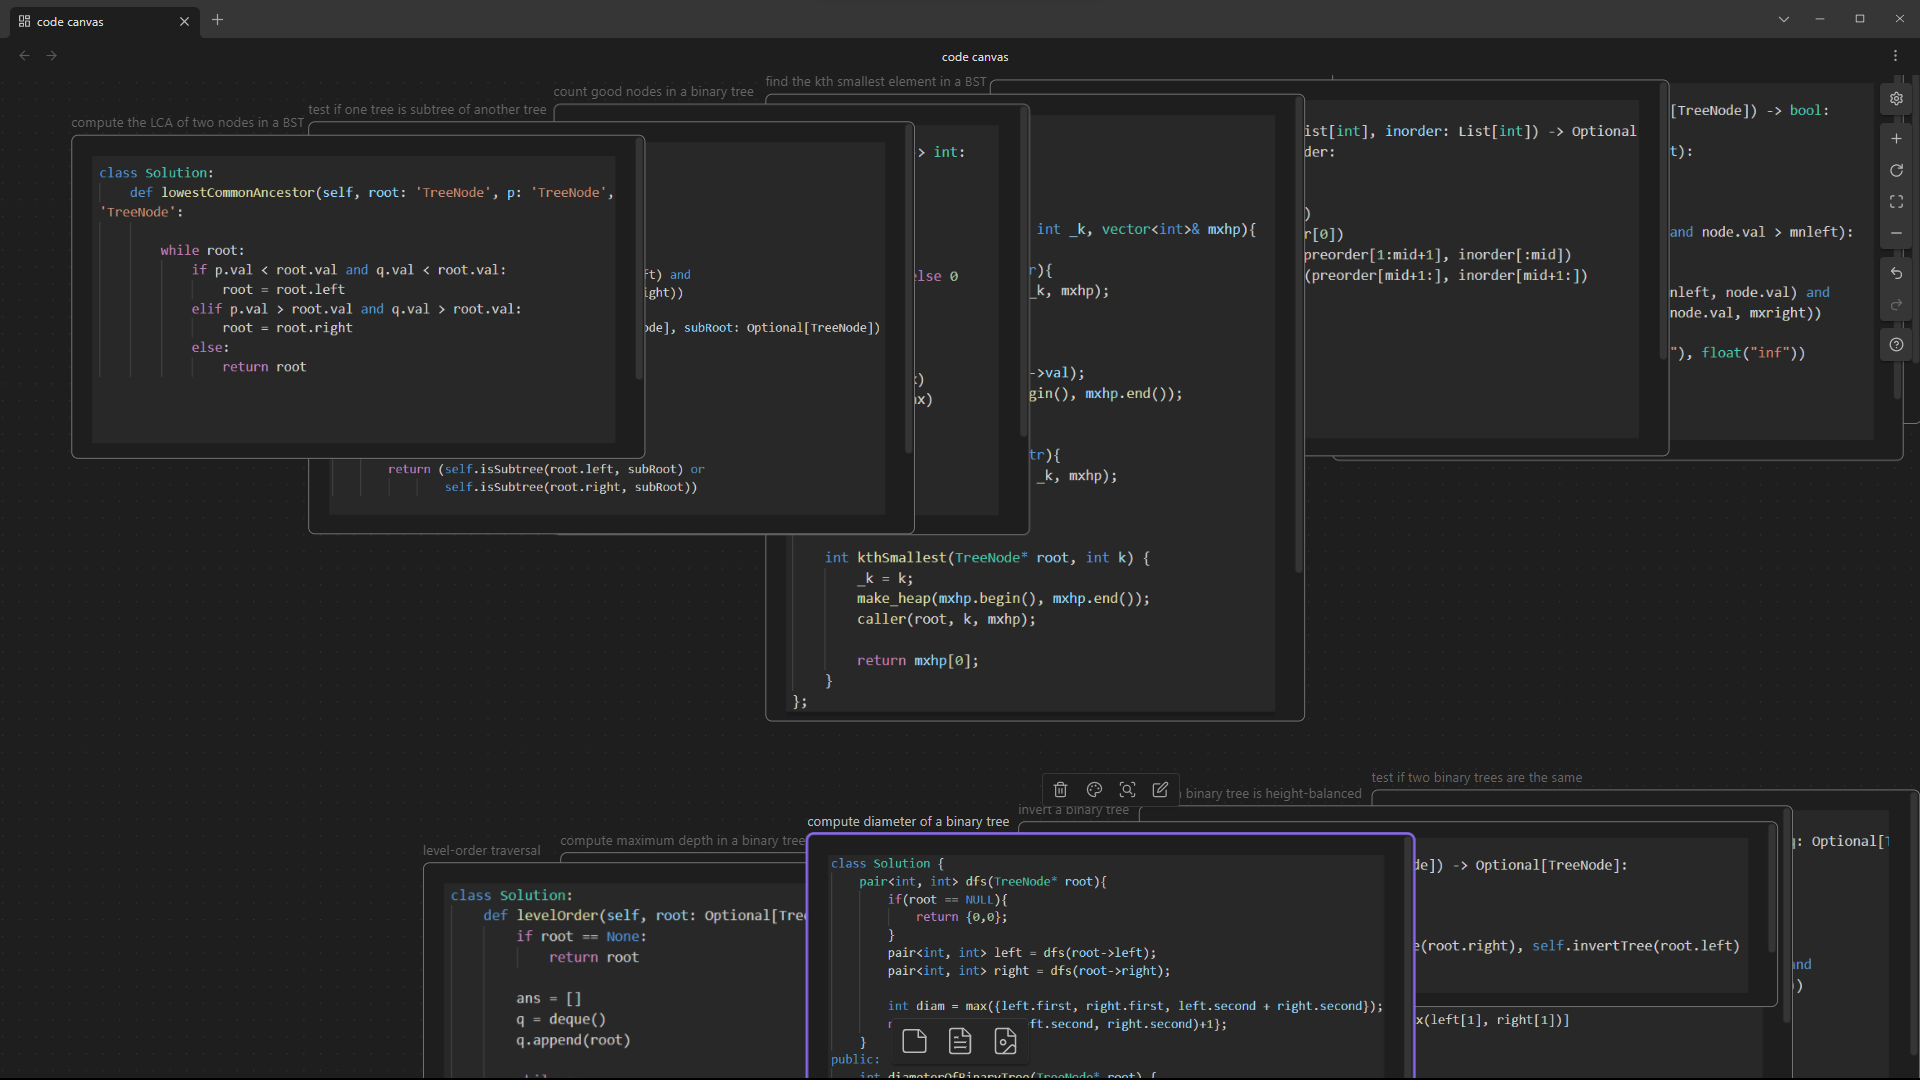Click label find the kth smallest element in a BST
The width and height of the screenshot is (1920, 1080).
point(876,82)
